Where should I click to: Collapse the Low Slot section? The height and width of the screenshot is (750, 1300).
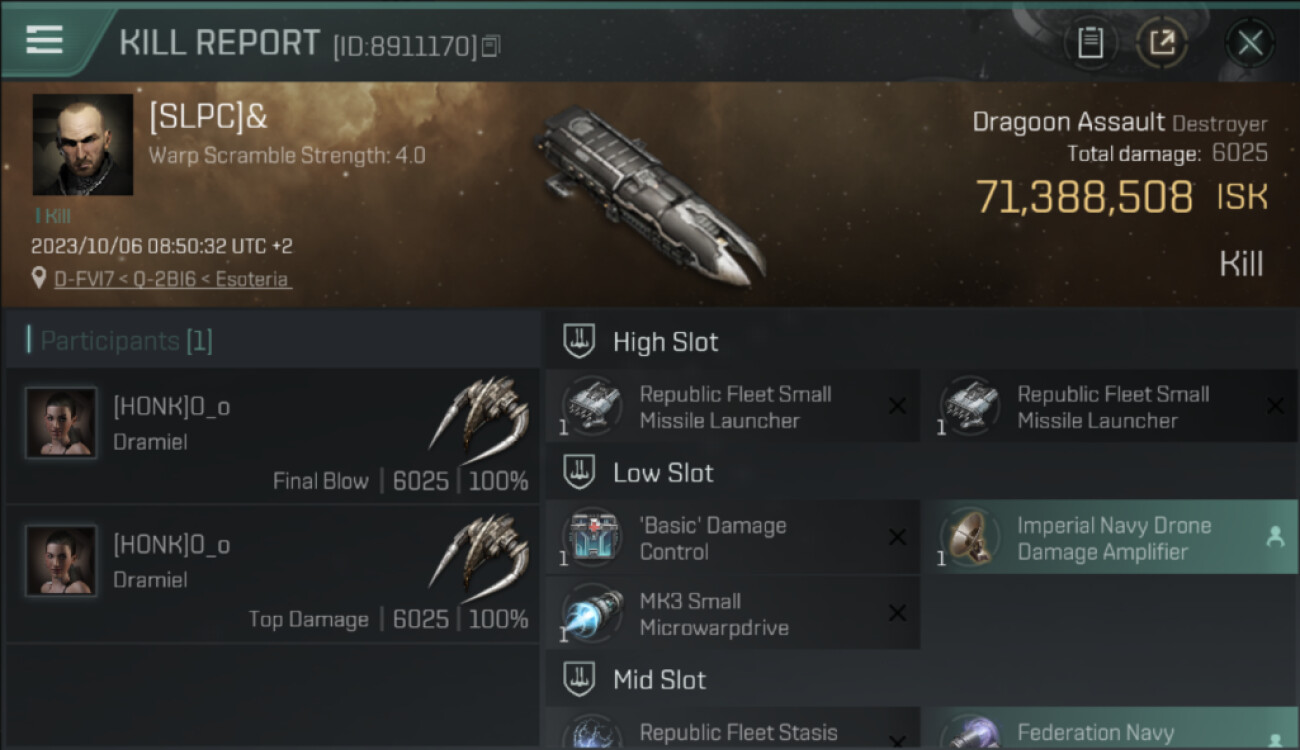tap(580, 473)
